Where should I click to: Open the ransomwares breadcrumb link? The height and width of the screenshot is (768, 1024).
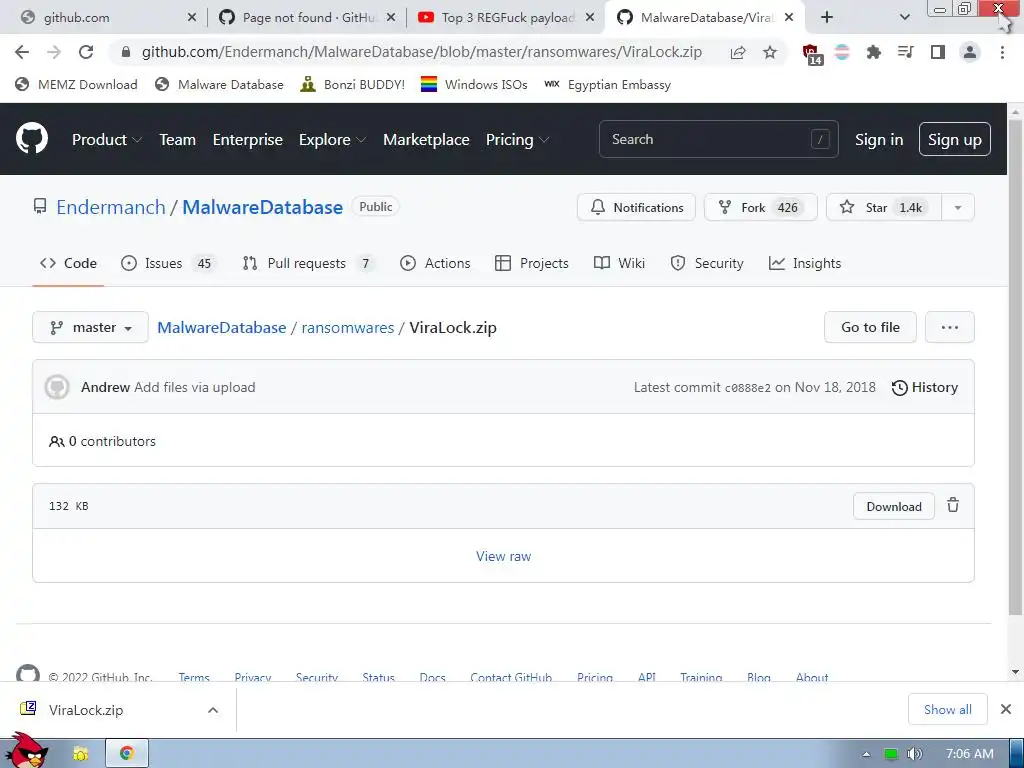pyautogui.click(x=347, y=328)
